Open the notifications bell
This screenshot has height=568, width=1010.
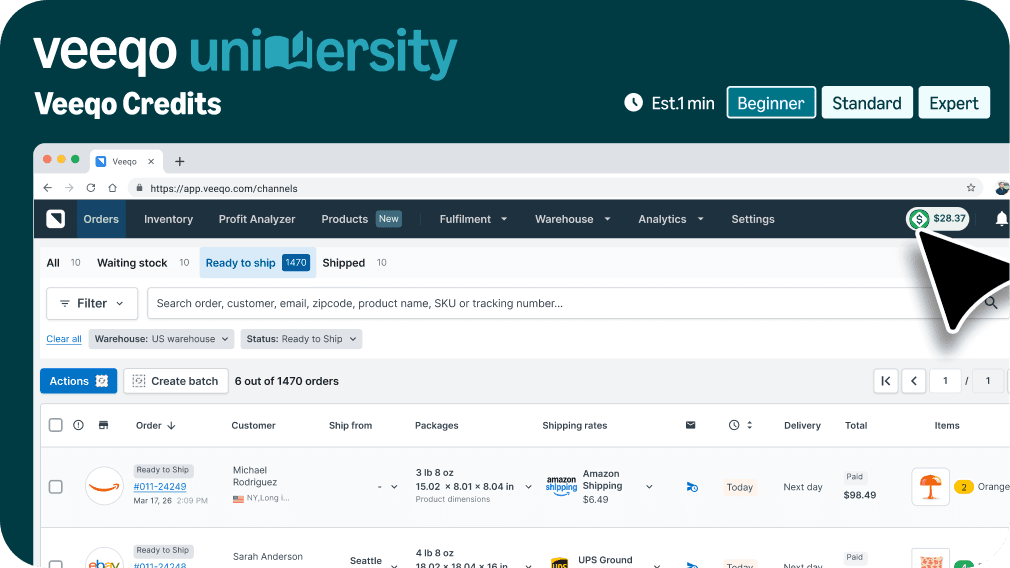pos(1001,219)
